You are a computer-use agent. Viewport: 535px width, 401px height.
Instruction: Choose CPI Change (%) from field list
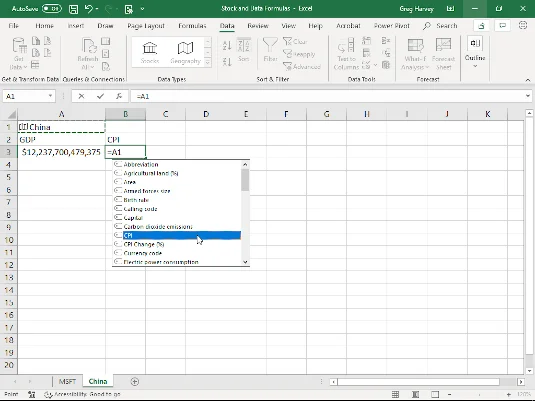pyautogui.click(x=144, y=244)
